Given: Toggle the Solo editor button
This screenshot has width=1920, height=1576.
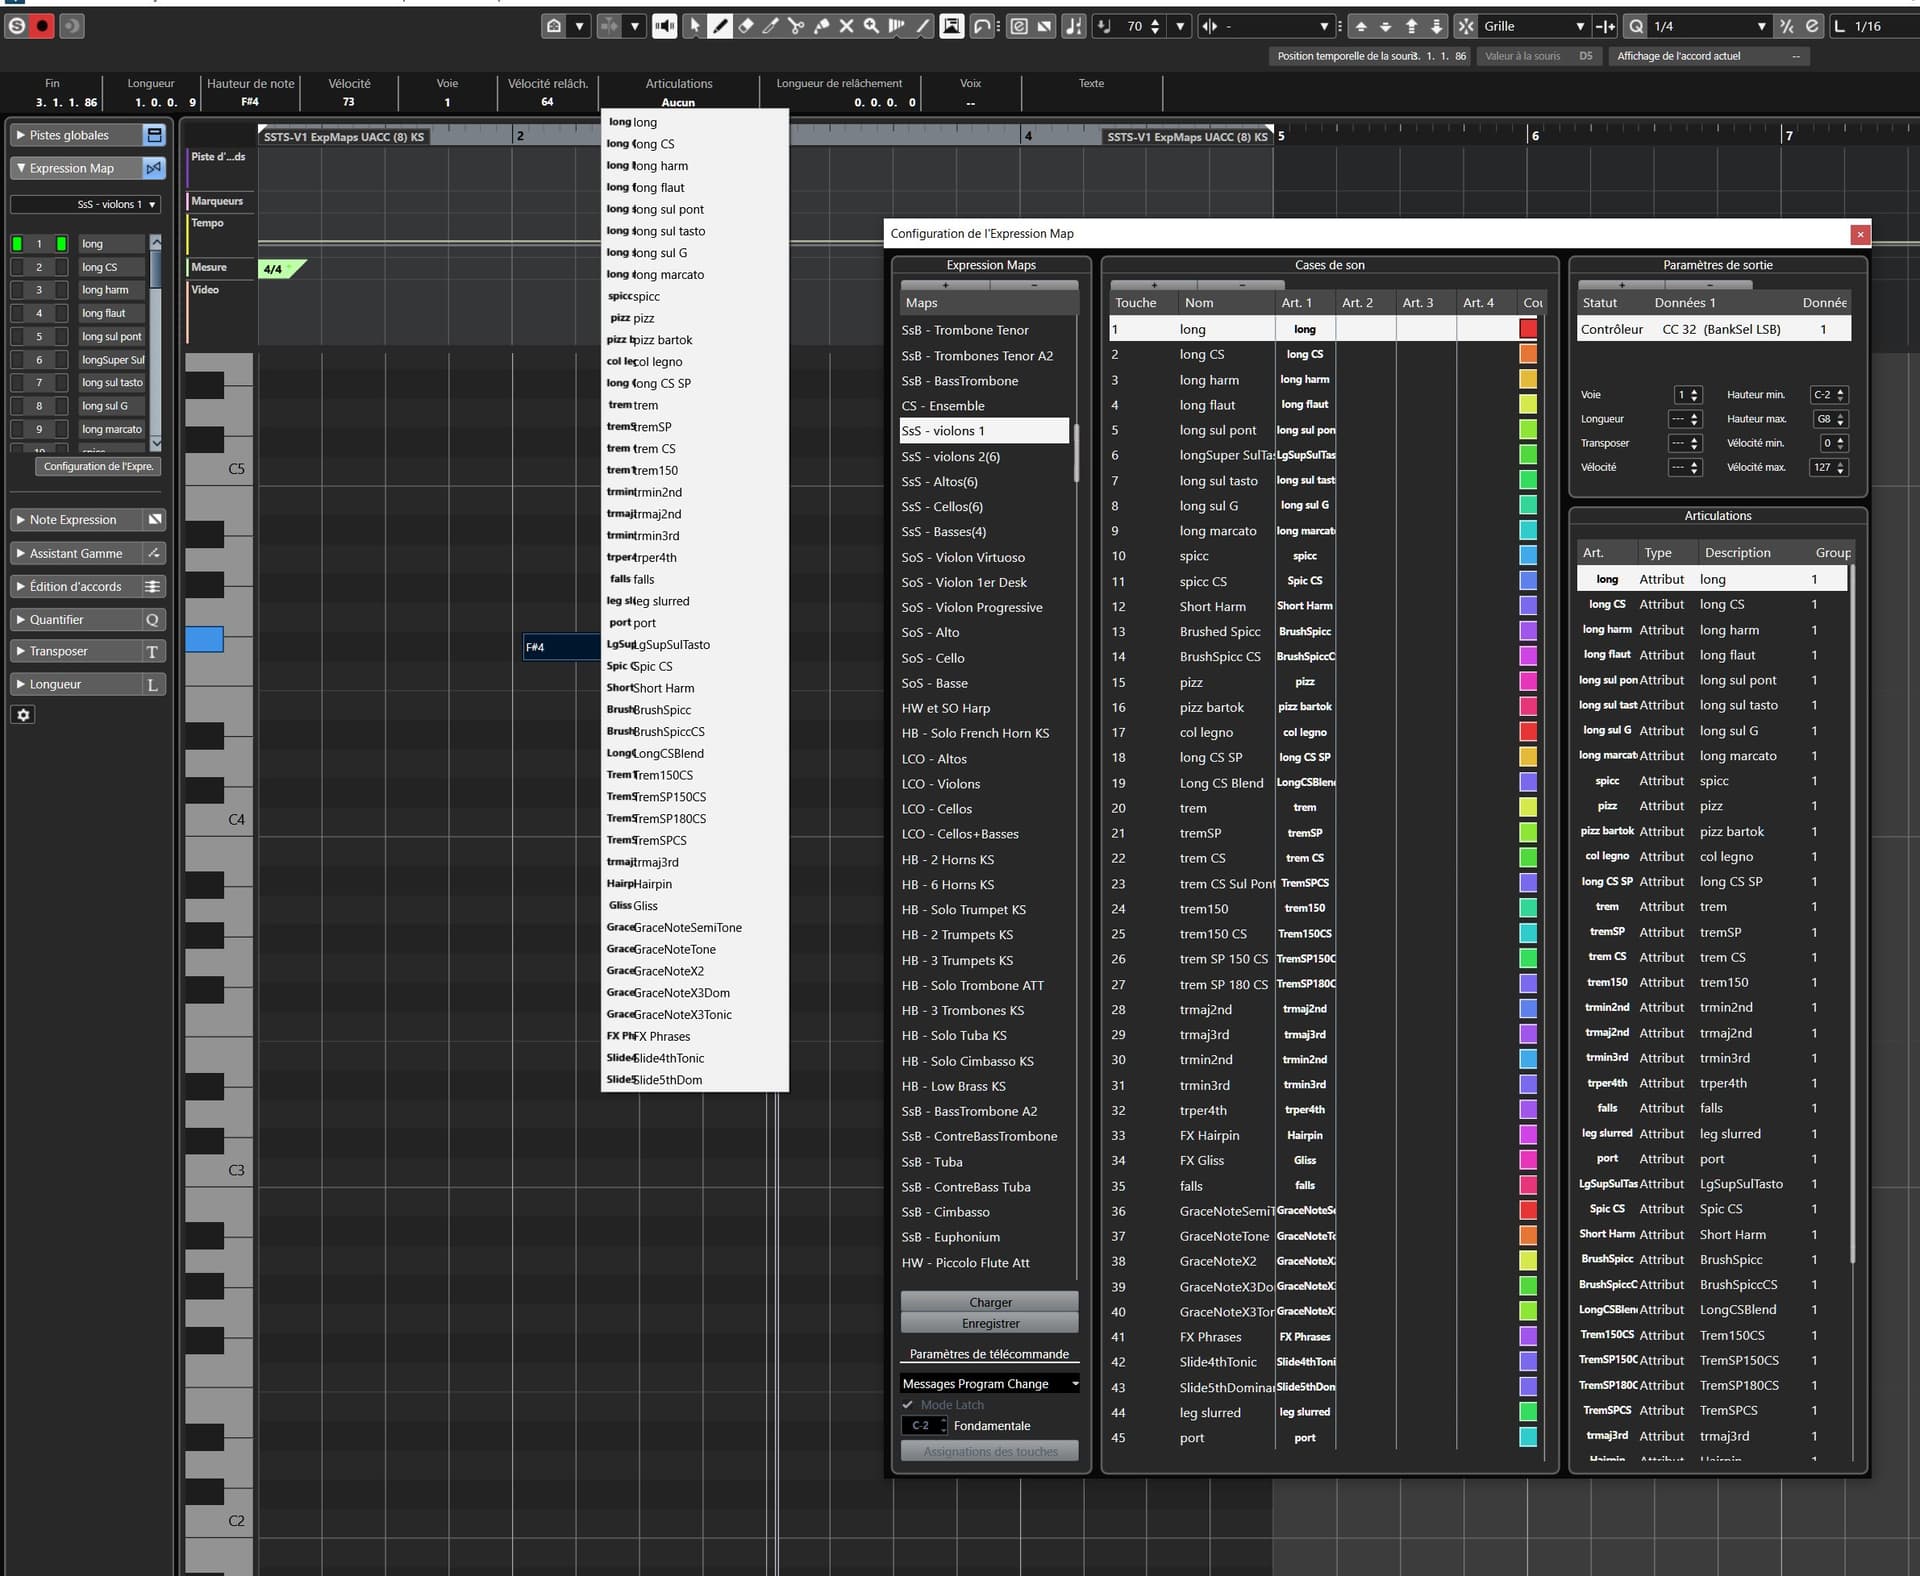Looking at the screenshot, I should pos(17,27).
